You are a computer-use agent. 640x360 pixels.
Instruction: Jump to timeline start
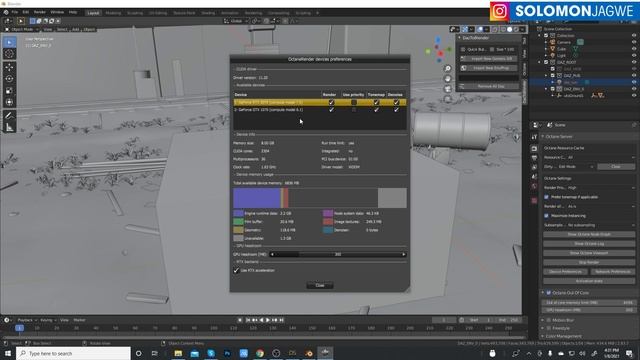[248, 320]
